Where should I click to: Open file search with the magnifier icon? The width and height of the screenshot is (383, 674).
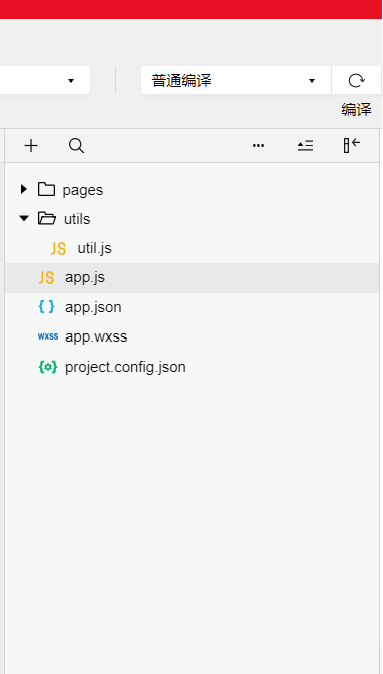77,146
